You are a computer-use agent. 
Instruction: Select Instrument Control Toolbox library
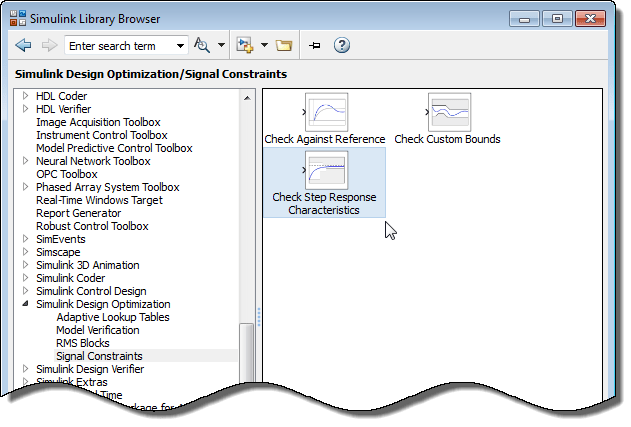101,135
